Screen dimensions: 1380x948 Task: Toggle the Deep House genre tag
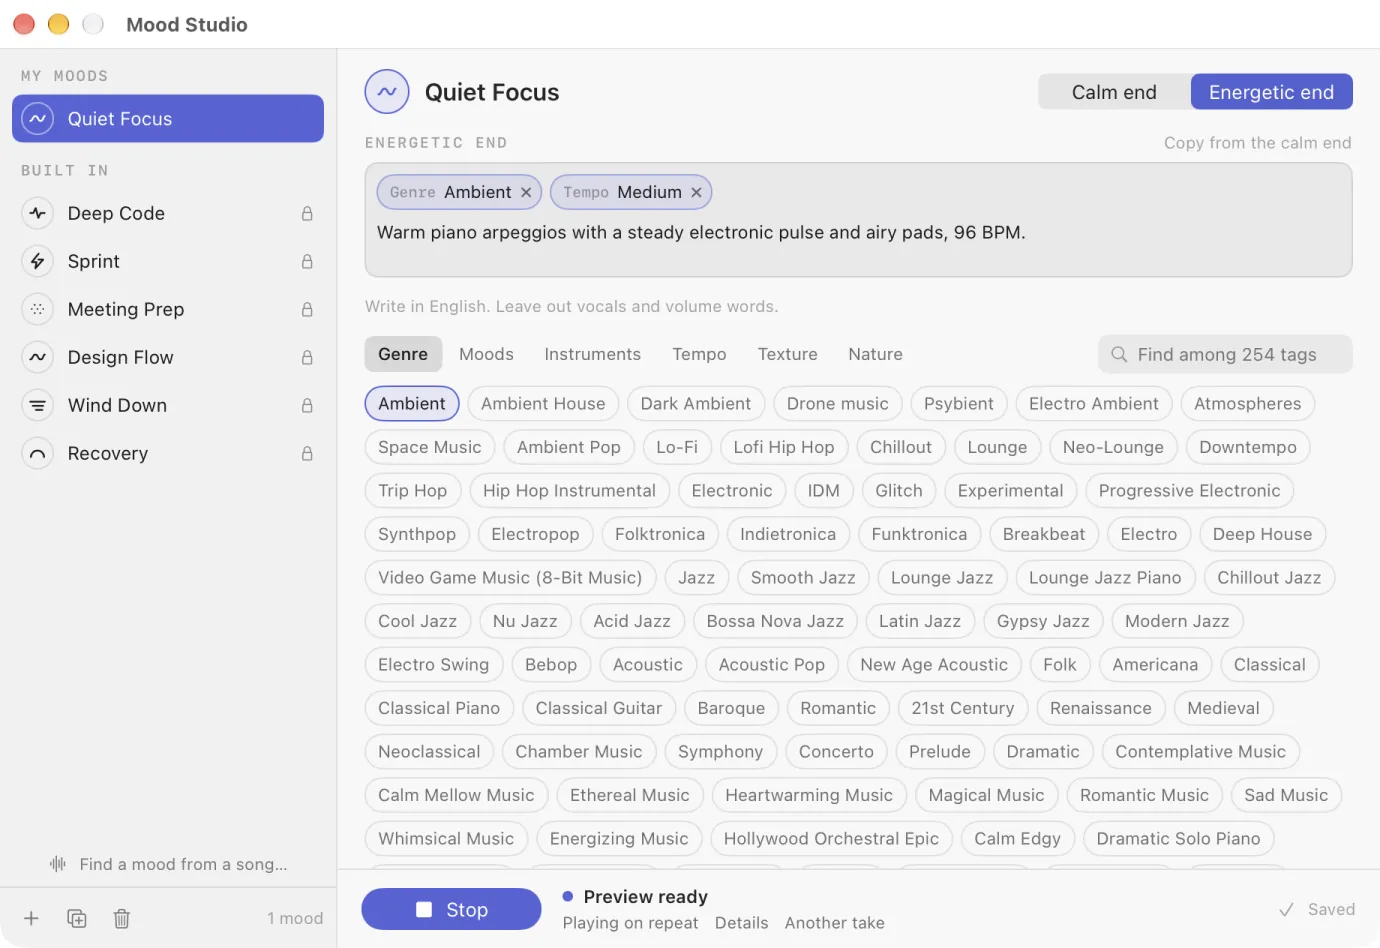tap(1262, 534)
